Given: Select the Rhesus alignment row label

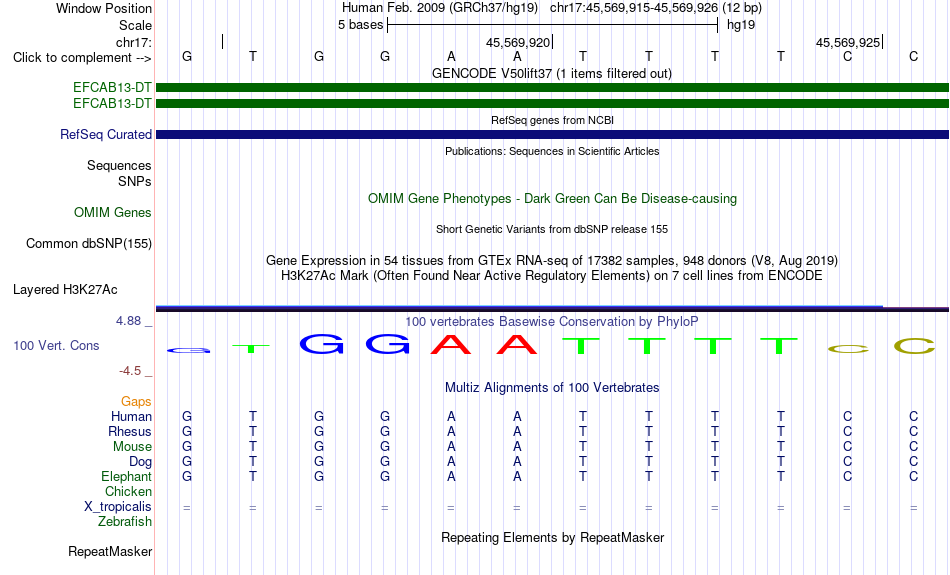Looking at the screenshot, I should 130,431.
